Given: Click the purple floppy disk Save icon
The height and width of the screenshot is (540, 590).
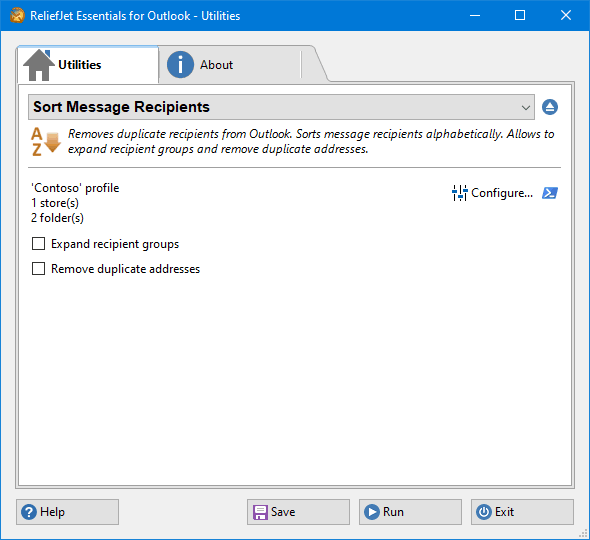Looking at the screenshot, I should pyautogui.click(x=260, y=512).
